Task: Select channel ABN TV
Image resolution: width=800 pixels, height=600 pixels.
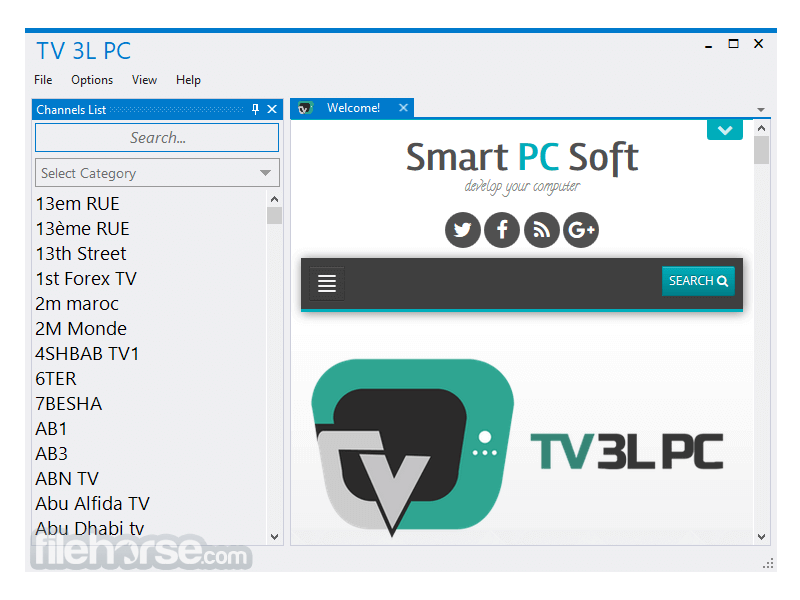Action: pos(67,479)
